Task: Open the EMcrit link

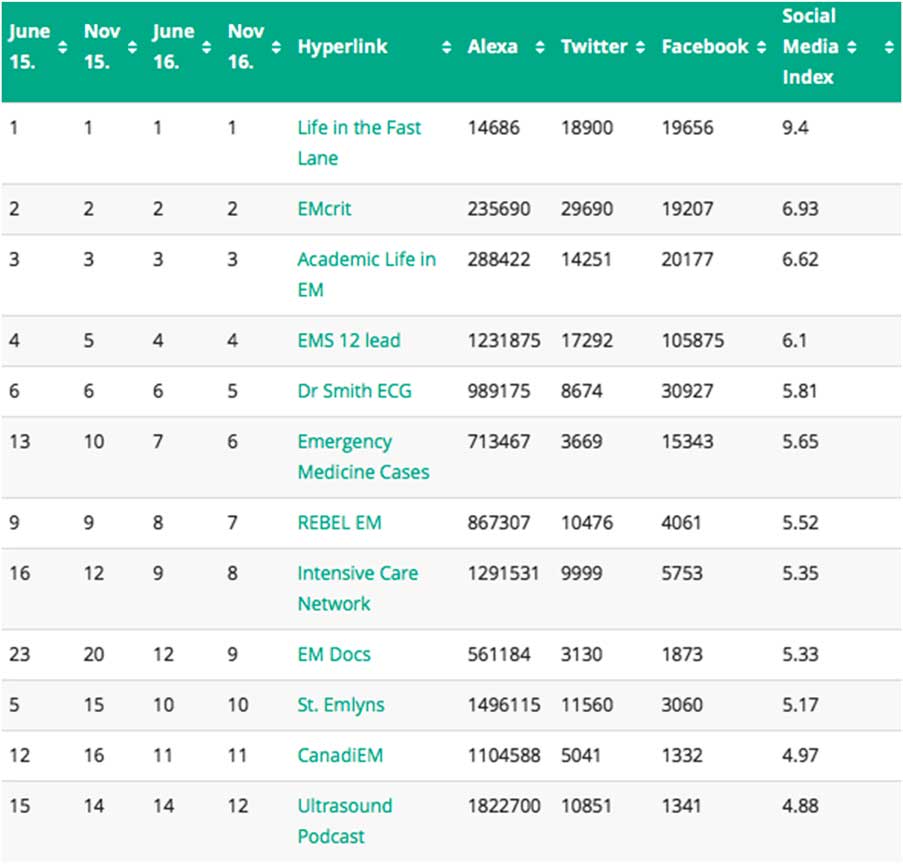Action: coord(324,209)
